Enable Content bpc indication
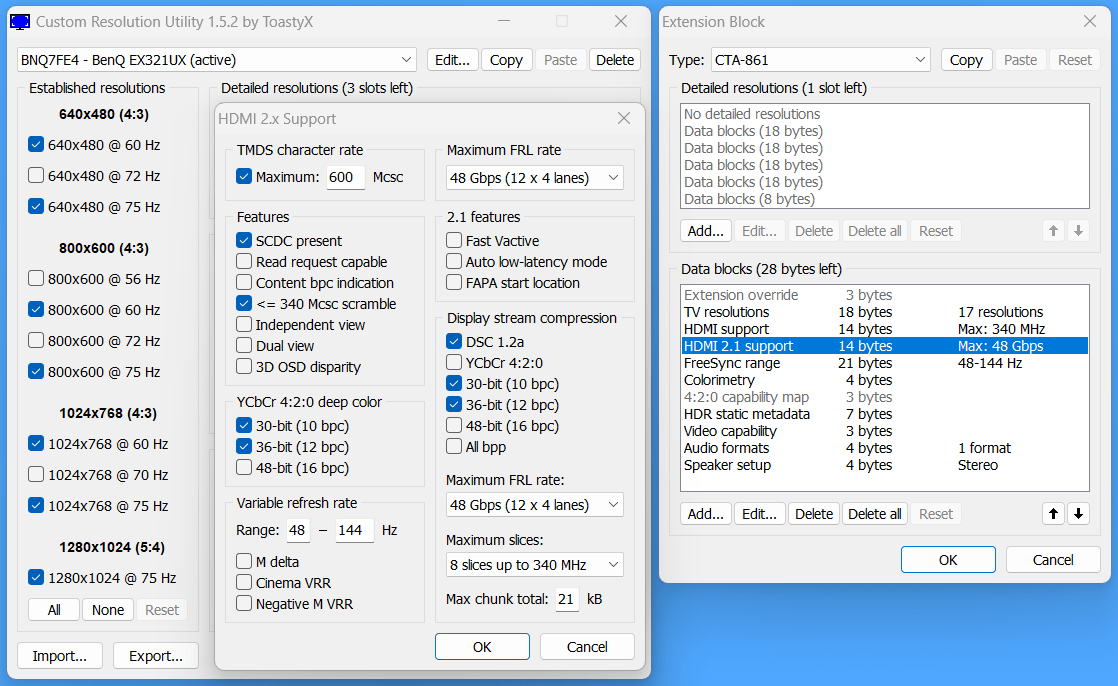The image size is (1118, 686). [244, 282]
